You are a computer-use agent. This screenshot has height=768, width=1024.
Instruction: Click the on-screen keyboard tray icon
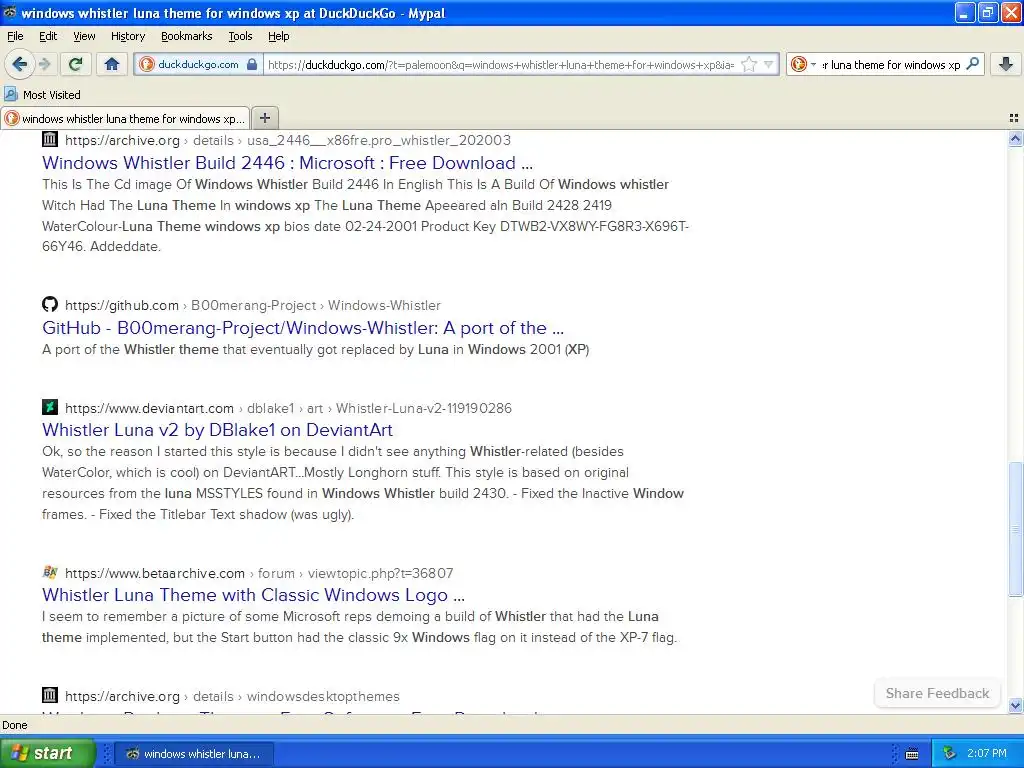(x=912, y=754)
